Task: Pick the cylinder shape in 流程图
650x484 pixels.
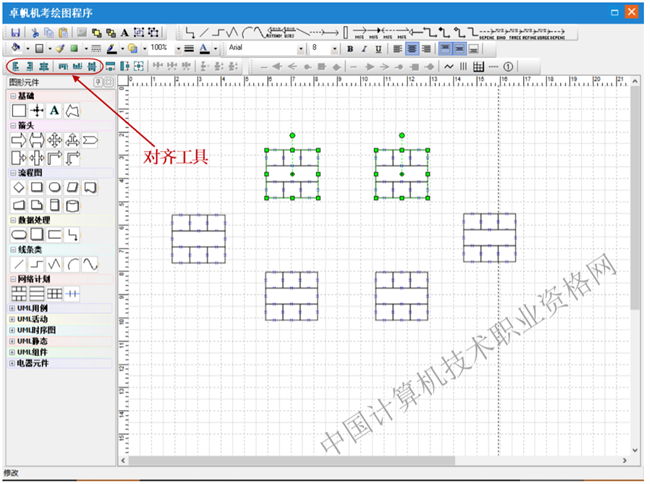Action: pos(72,204)
